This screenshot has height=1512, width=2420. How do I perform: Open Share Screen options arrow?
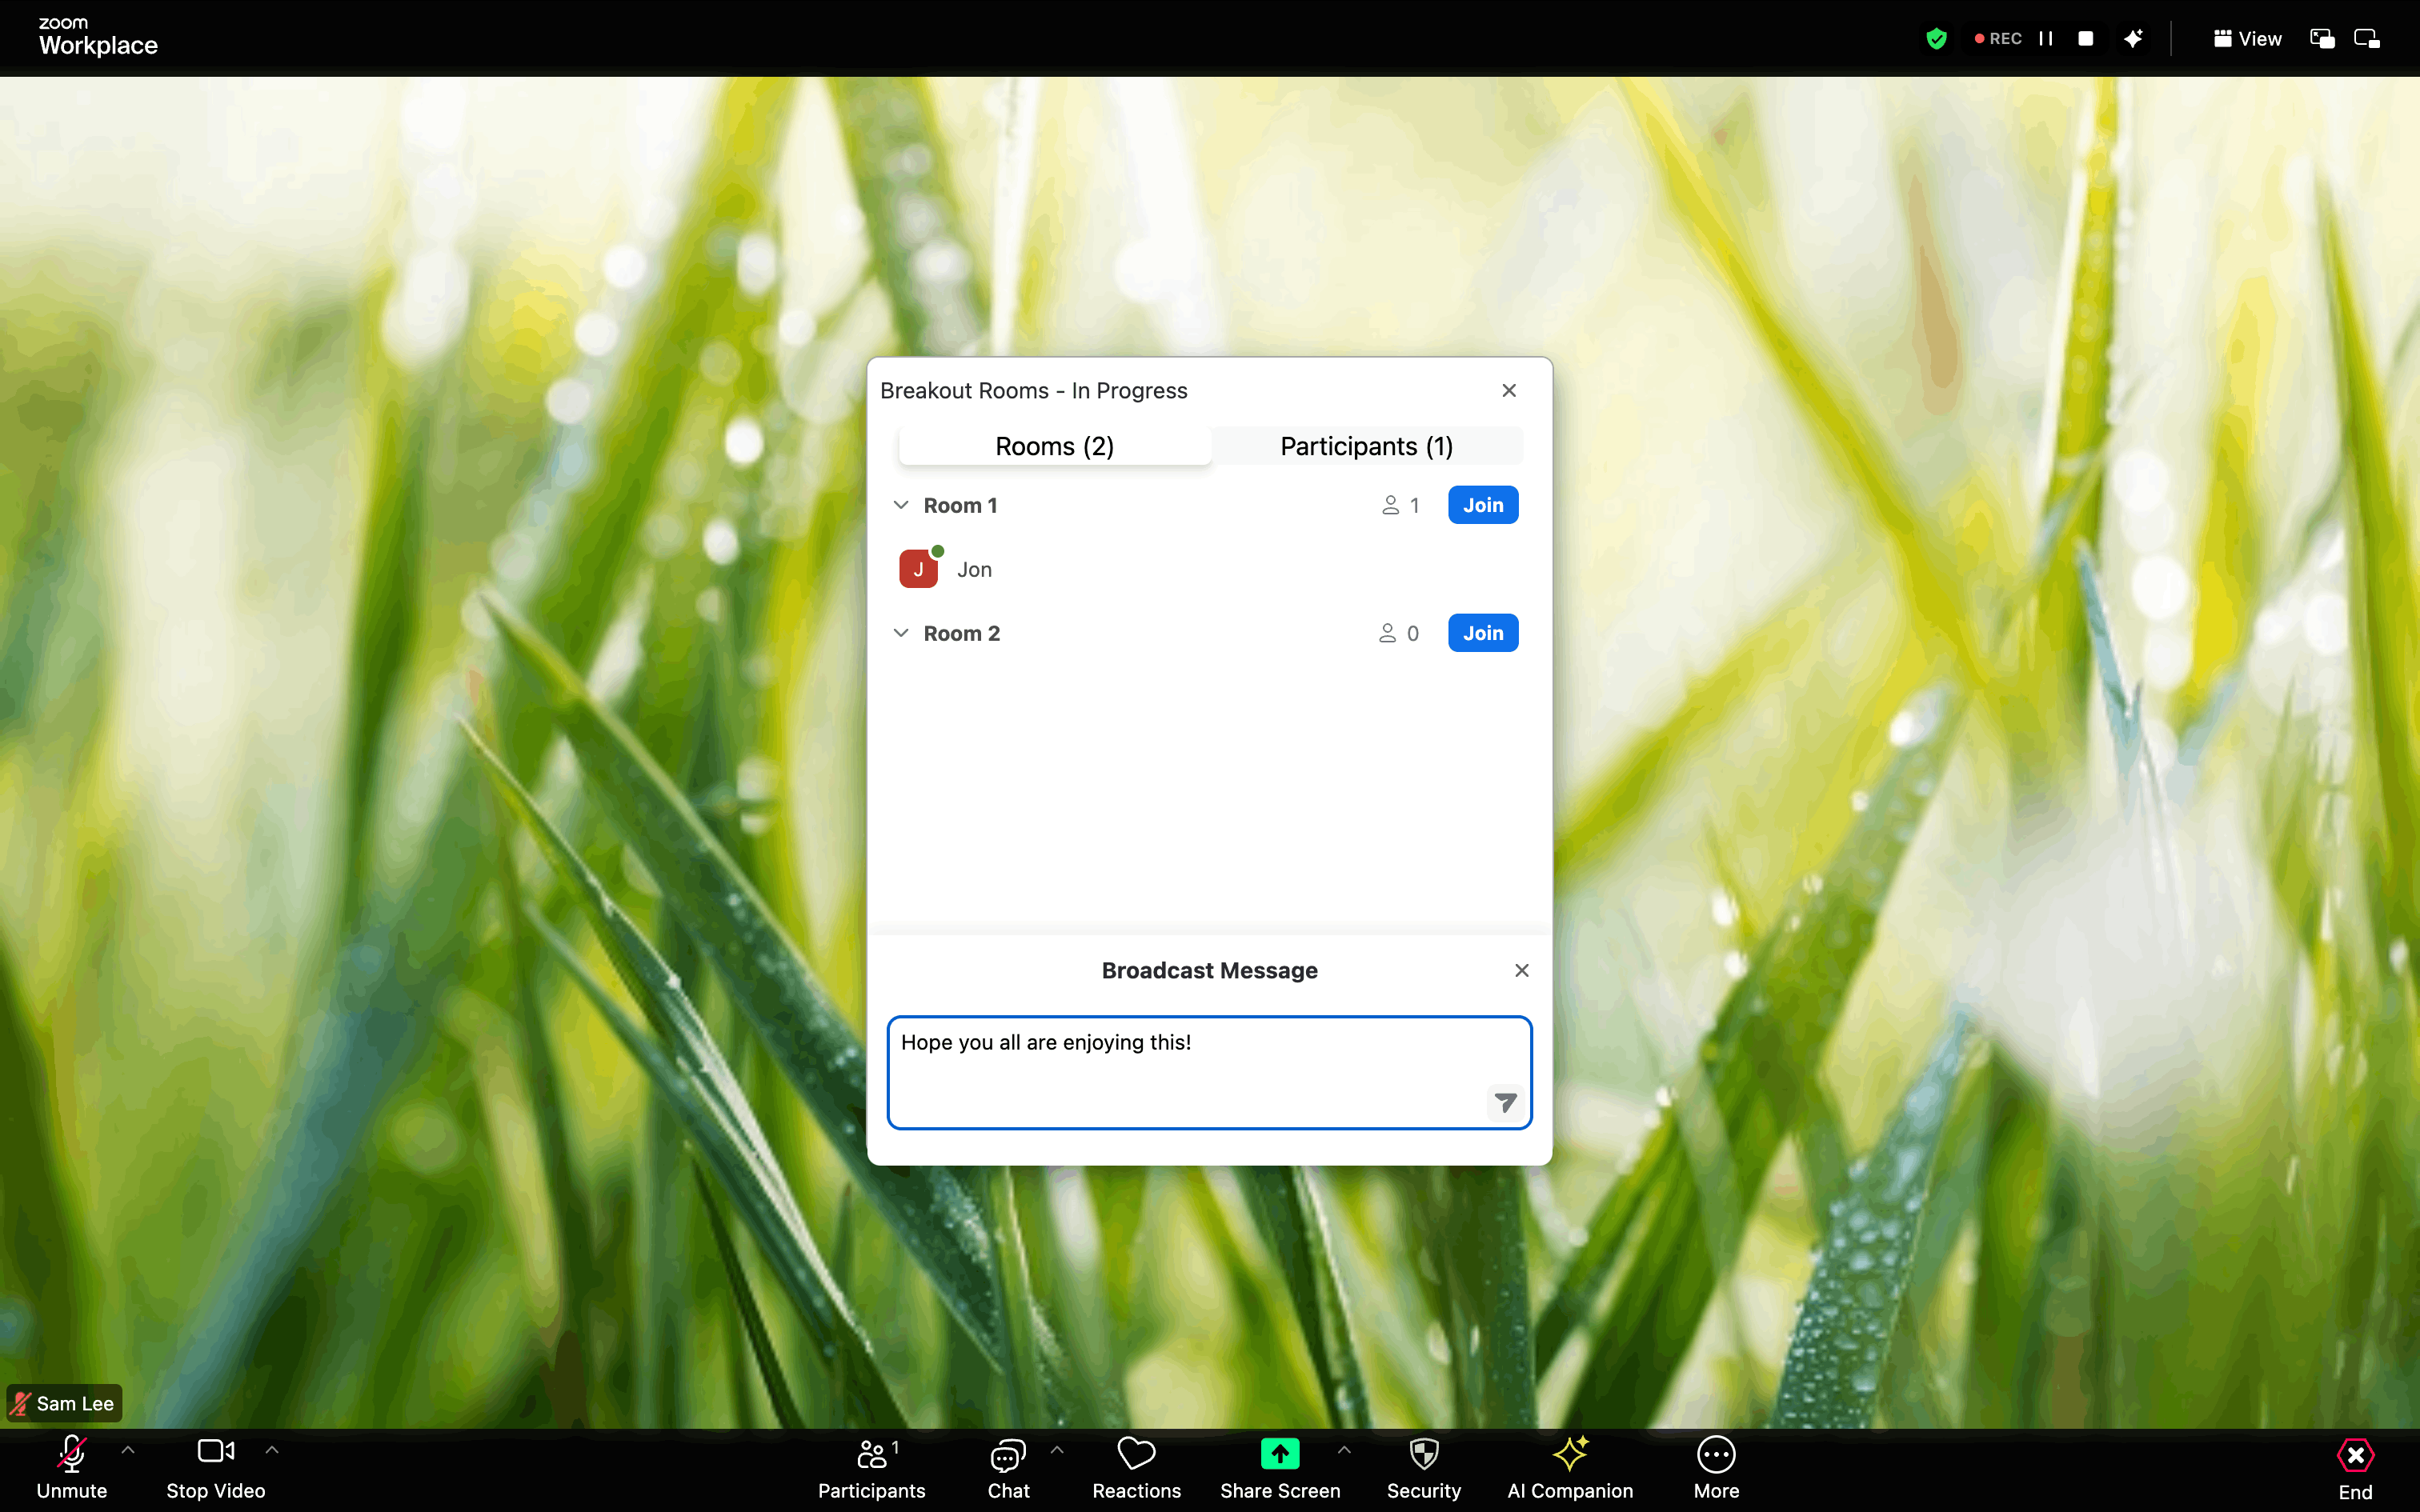(1344, 1449)
